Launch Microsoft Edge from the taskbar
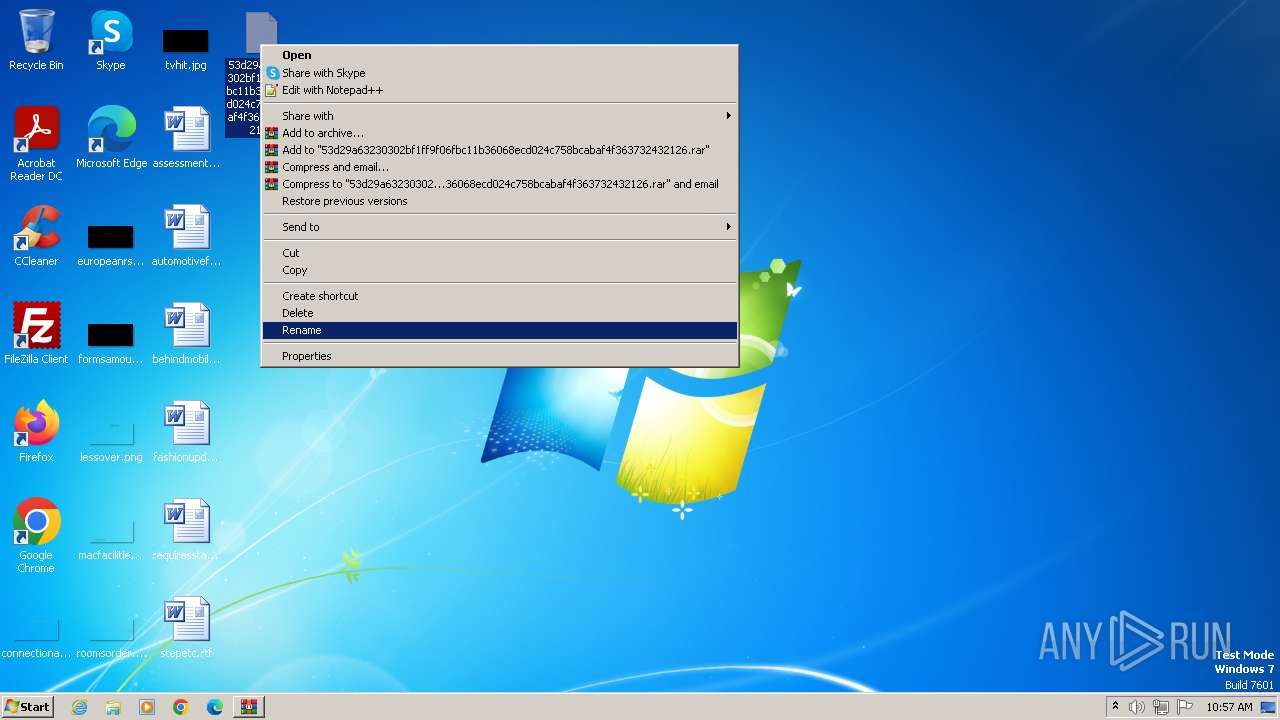1280x720 pixels. (215, 707)
